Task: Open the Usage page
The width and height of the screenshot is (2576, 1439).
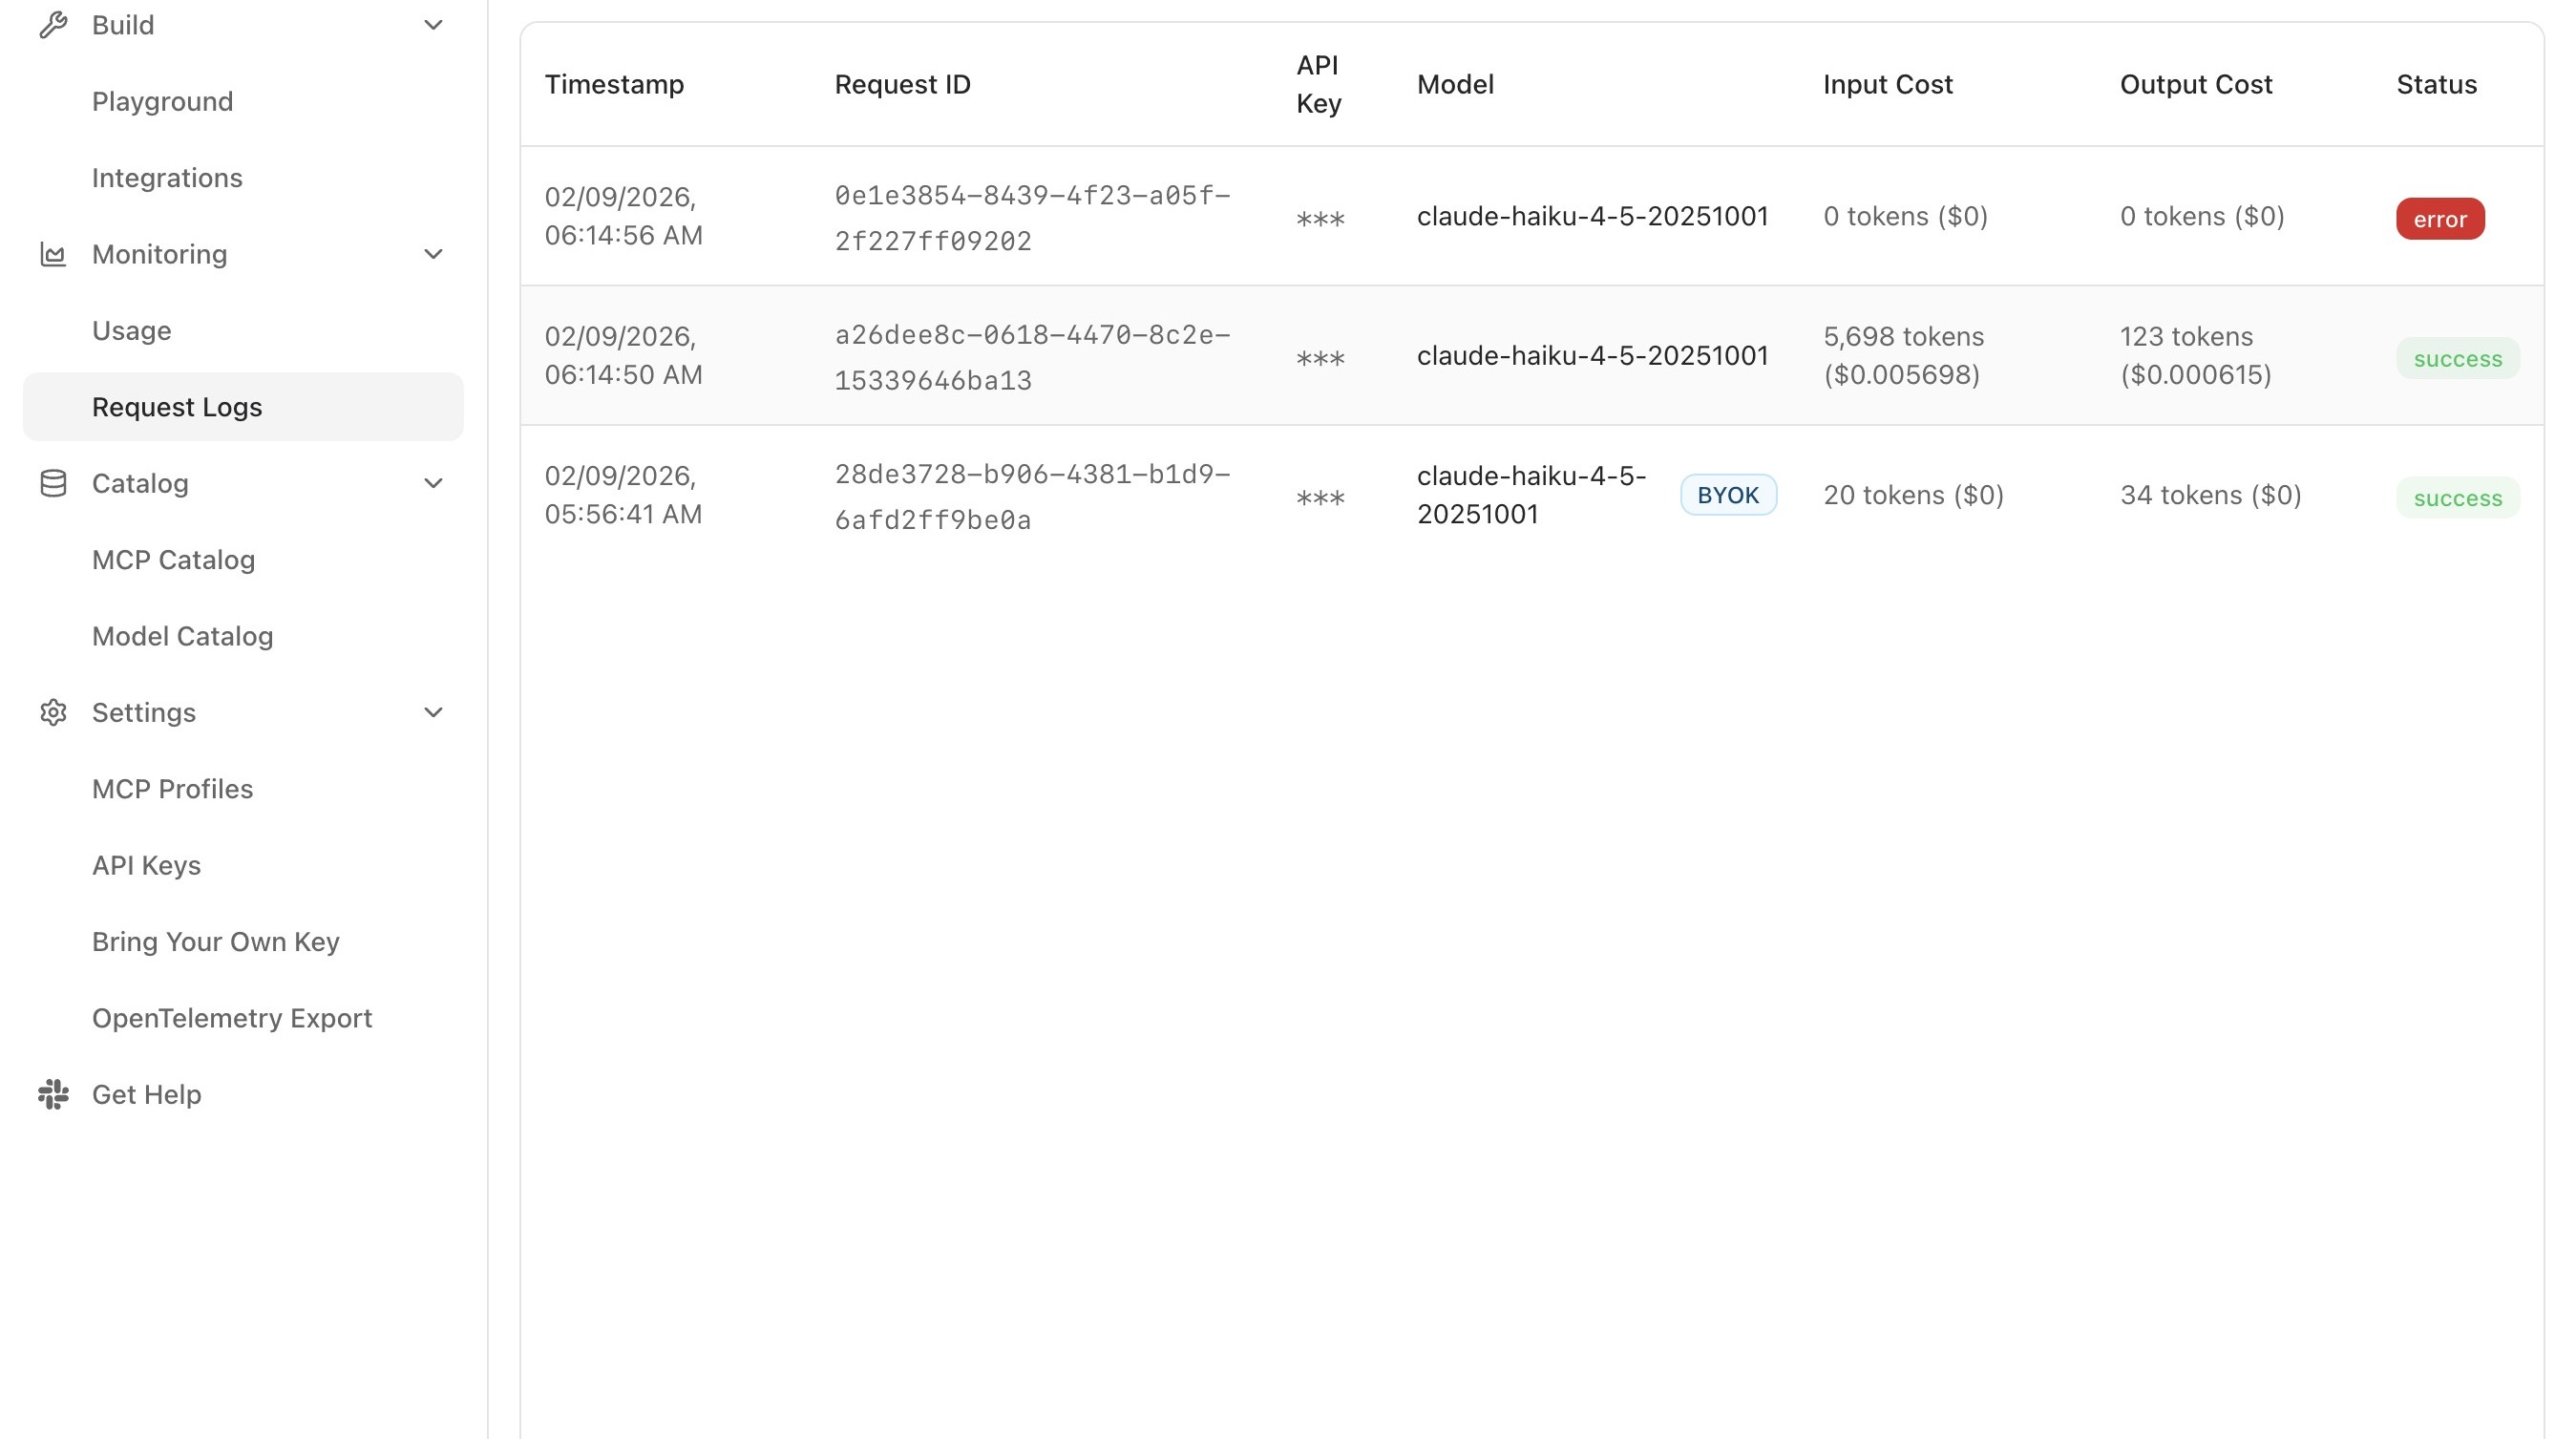Action: point(131,330)
